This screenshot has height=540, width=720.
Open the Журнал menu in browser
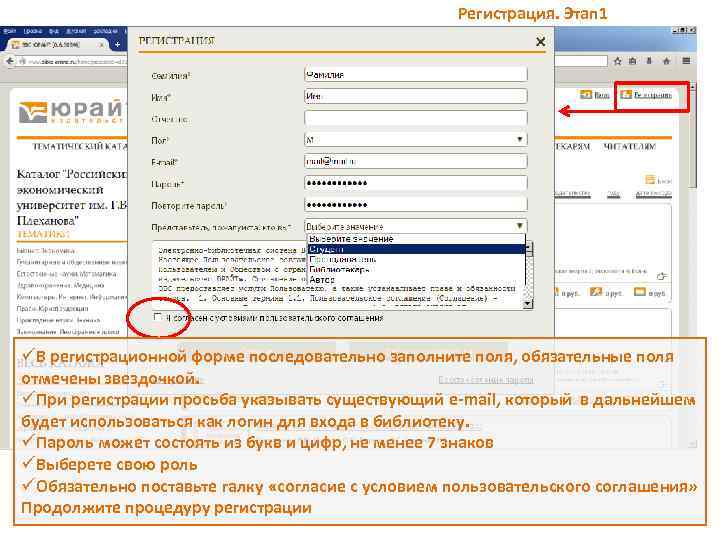(x=76, y=31)
